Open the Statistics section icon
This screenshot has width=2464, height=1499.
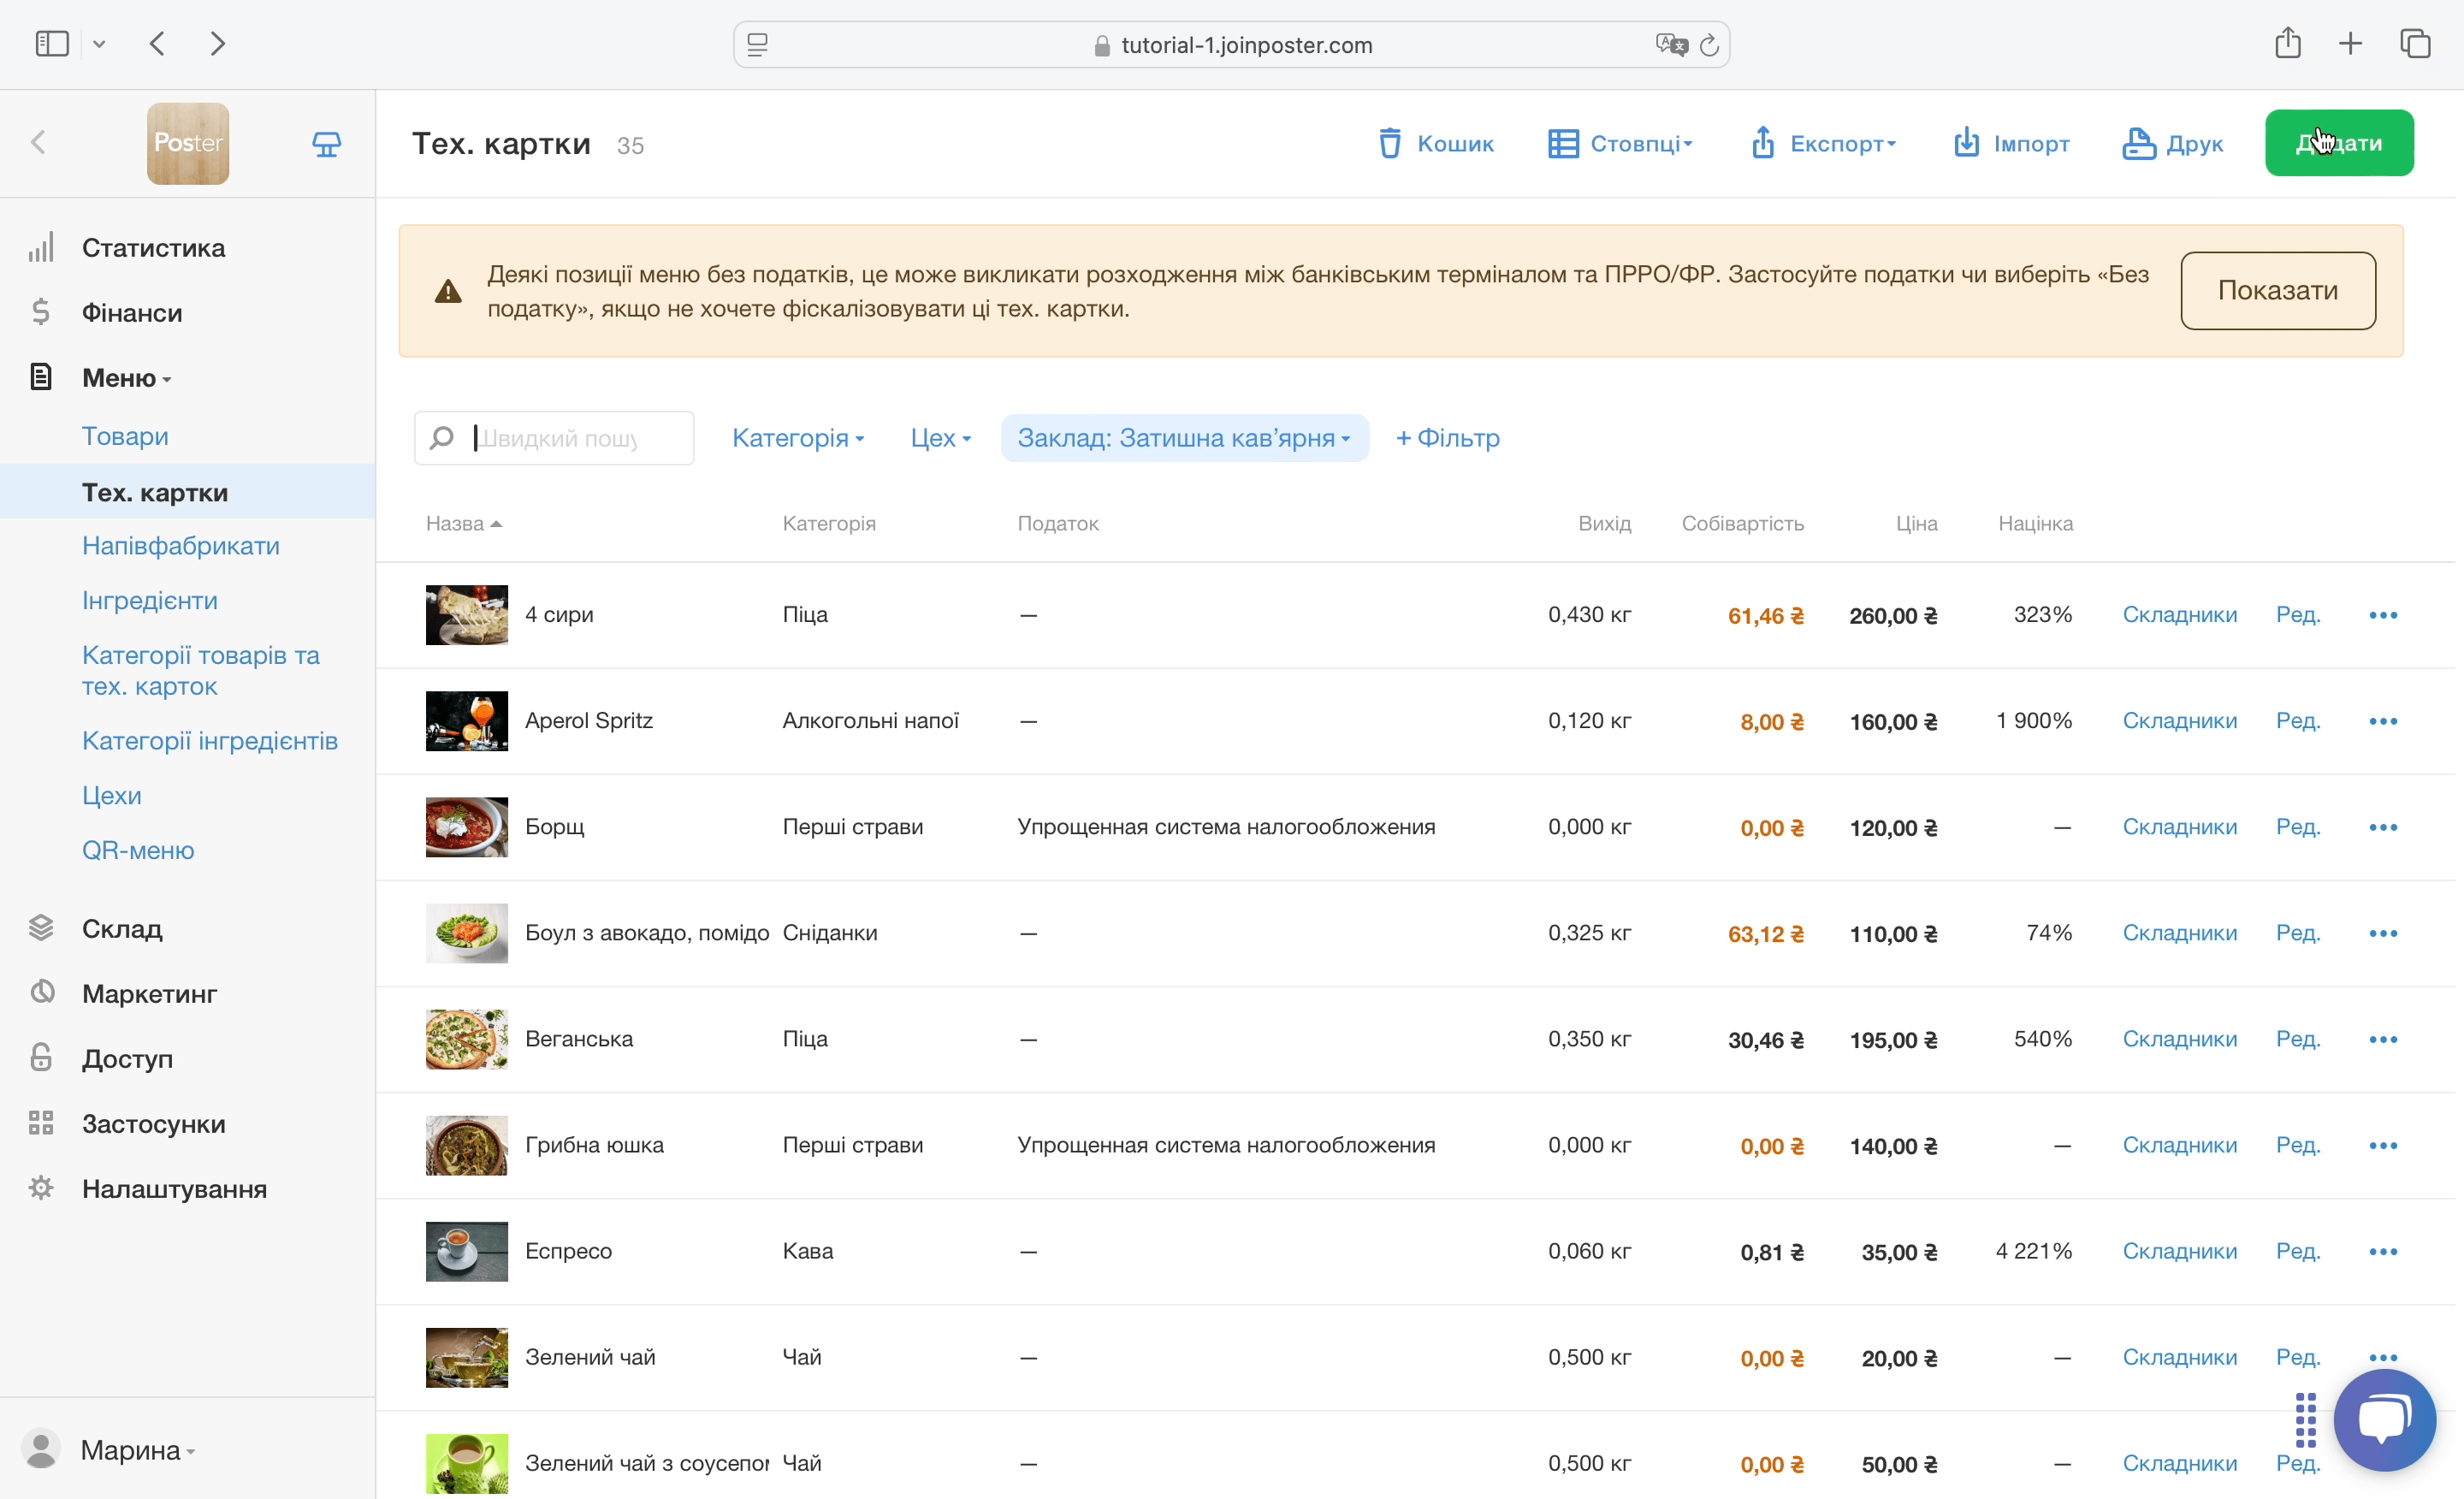(x=41, y=247)
